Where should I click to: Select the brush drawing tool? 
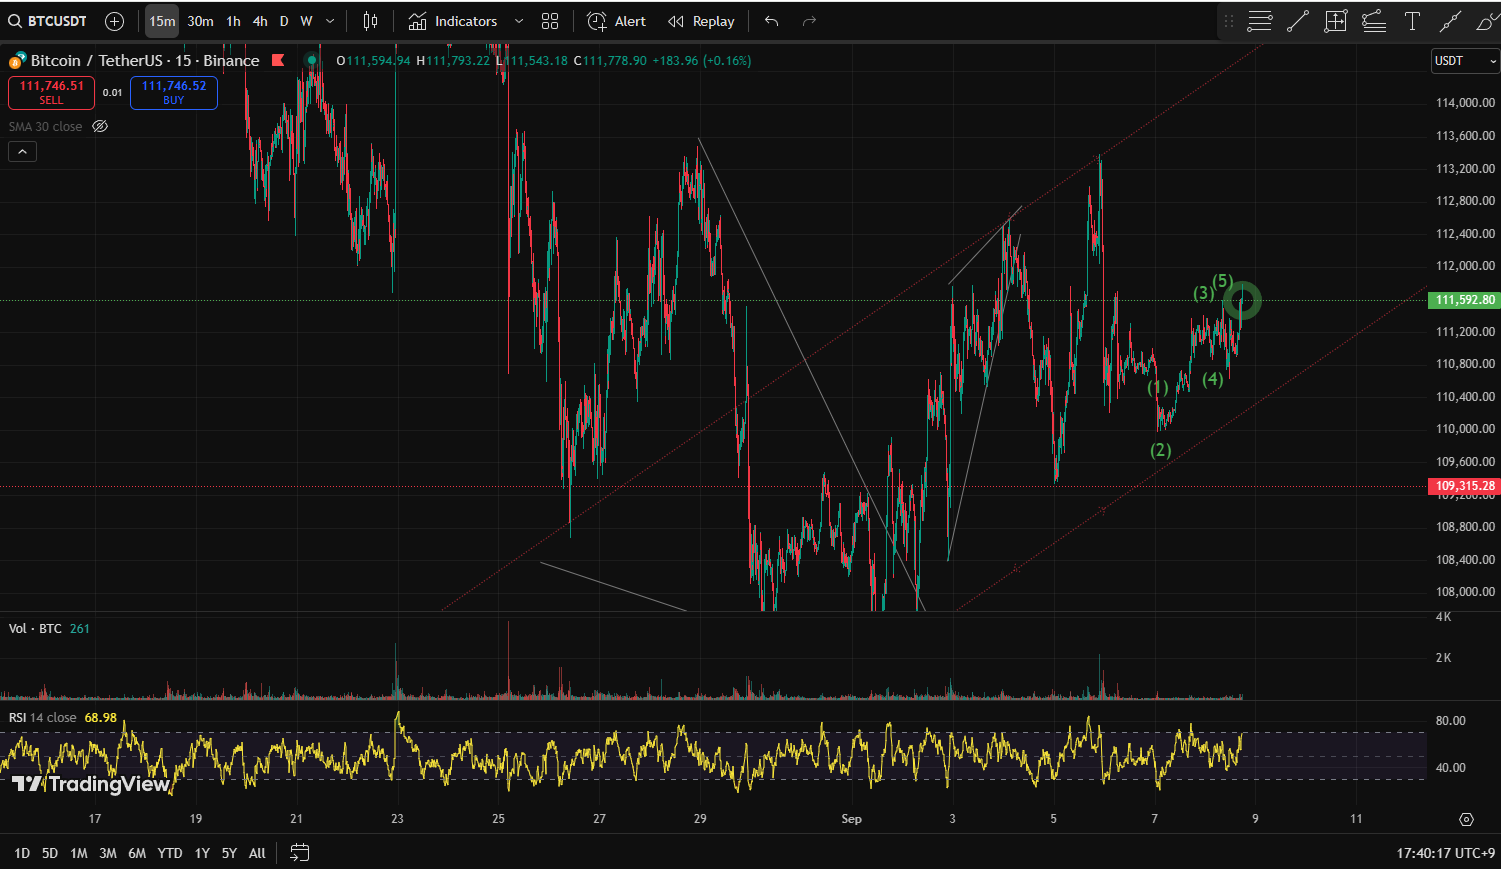1487,21
